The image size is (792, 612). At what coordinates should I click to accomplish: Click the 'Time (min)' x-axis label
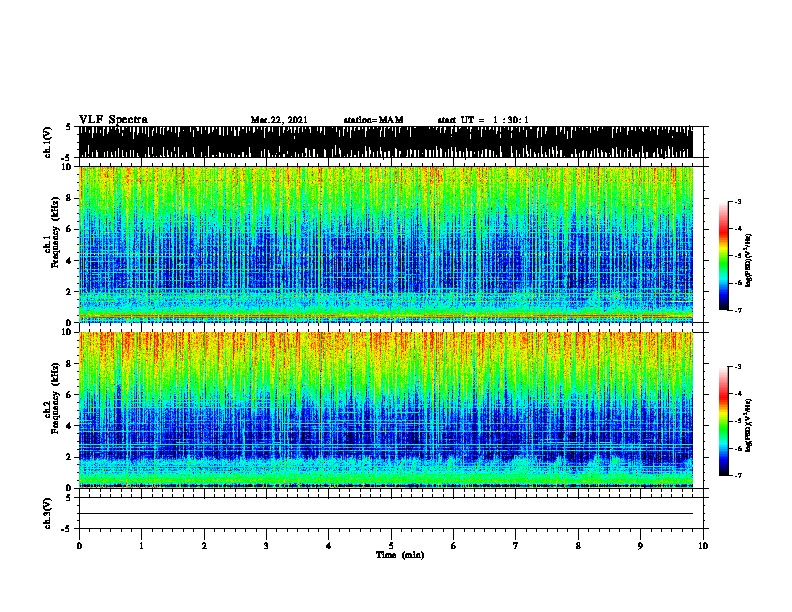[x=400, y=555]
